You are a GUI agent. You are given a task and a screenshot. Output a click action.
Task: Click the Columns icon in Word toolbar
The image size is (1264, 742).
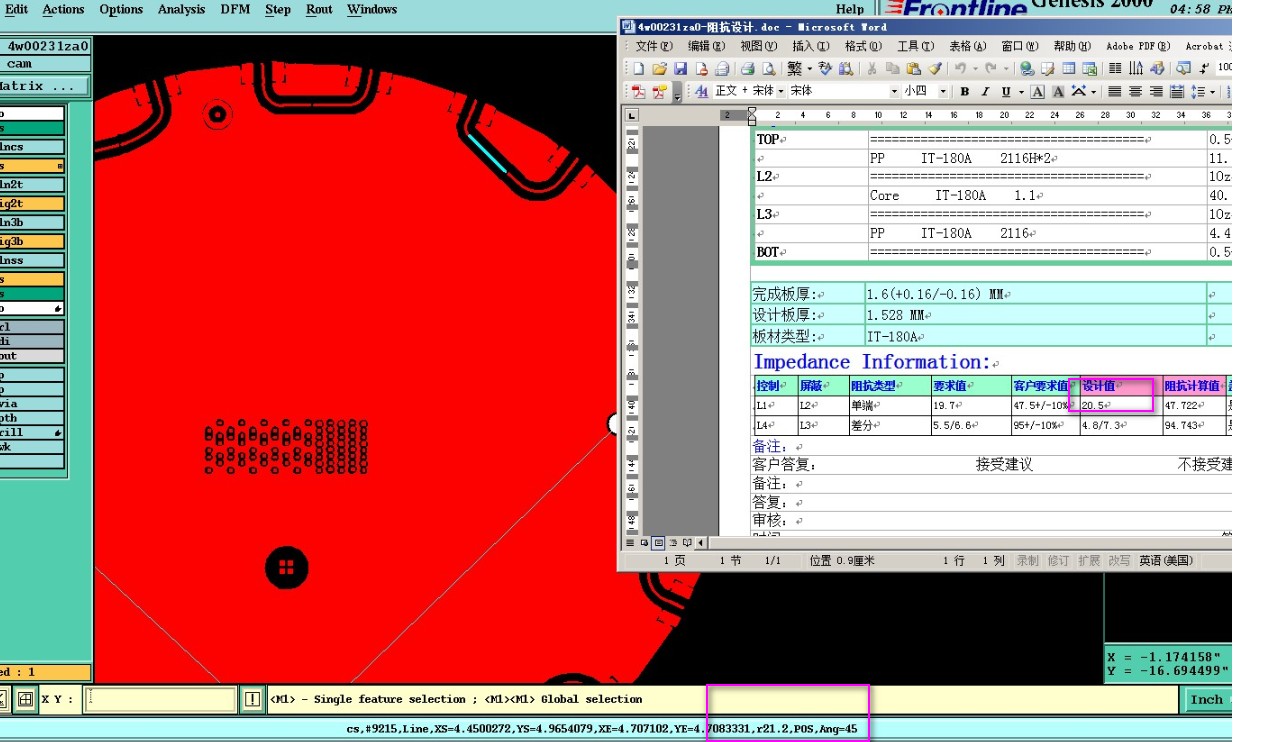1115,68
